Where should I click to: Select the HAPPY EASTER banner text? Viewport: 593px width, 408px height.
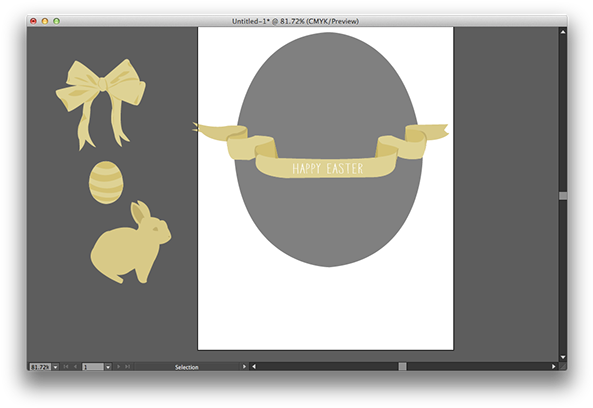[328, 169]
